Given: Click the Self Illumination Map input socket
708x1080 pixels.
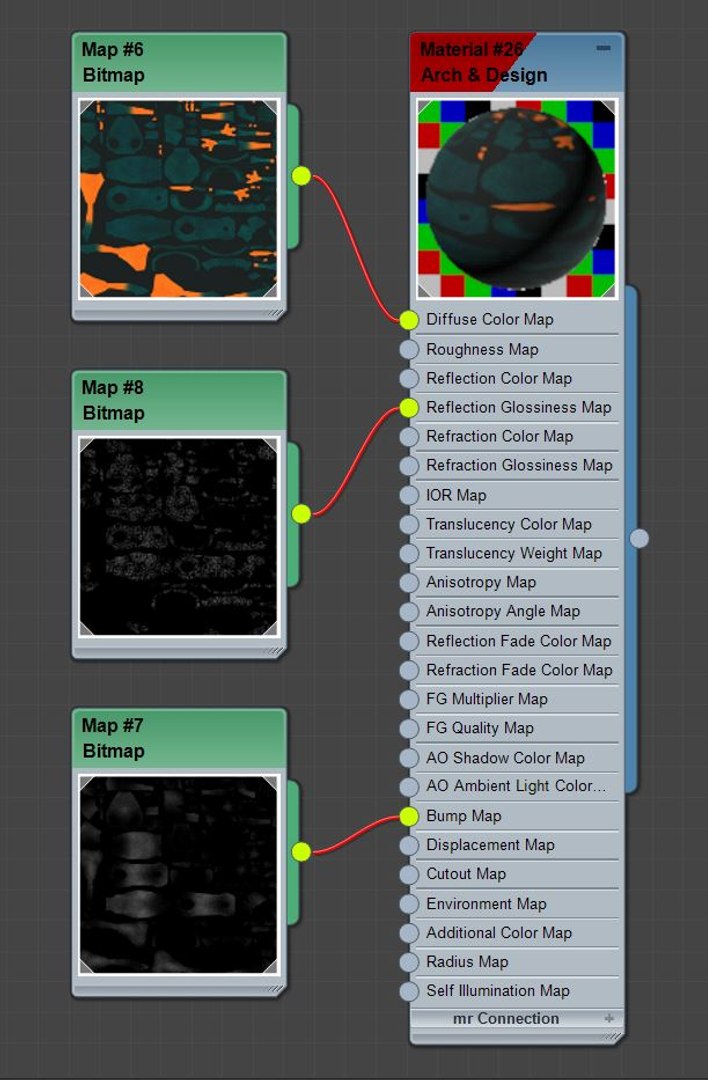Looking at the screenshot, I should [408, 991].
